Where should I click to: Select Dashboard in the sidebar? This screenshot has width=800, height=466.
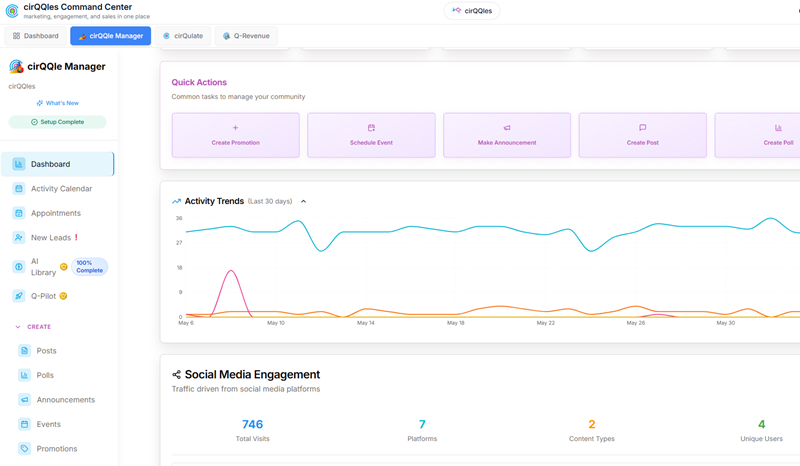click(58, 164)
